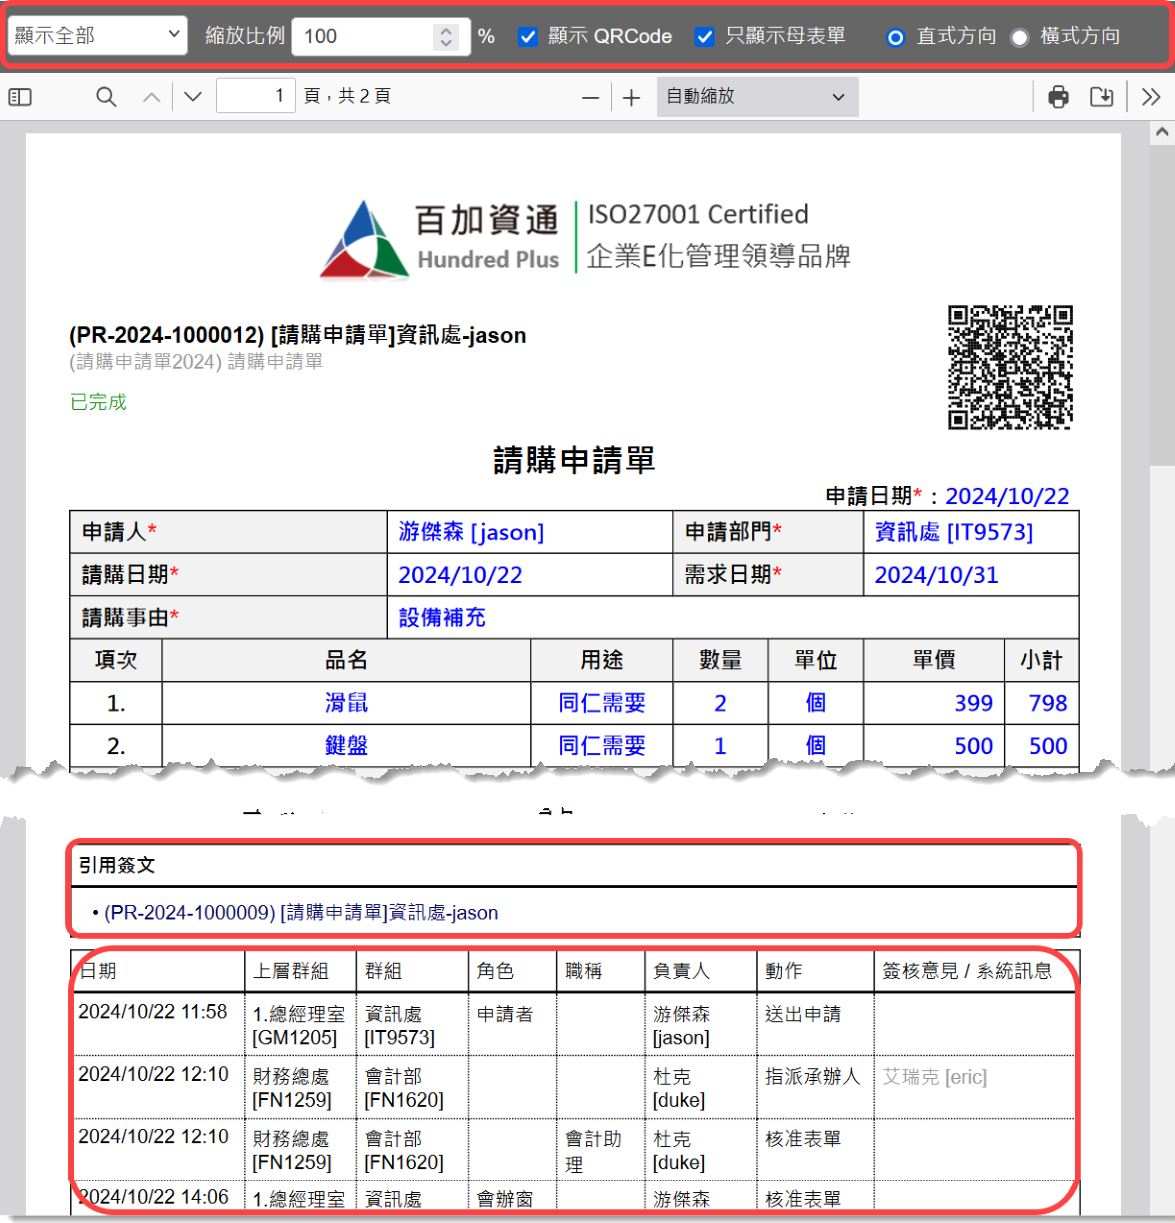This screenshot has width=1175, height=1223.
Task: Click the 申請者 role cell
Action: pos(505,1014)
